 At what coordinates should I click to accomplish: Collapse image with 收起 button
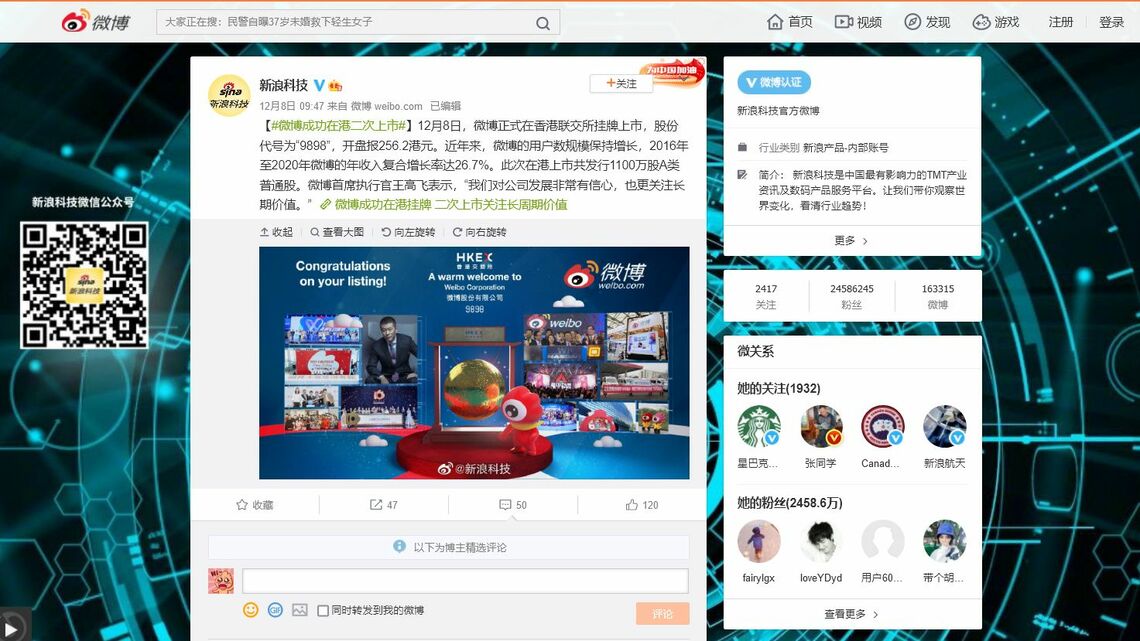click(276, 232)
